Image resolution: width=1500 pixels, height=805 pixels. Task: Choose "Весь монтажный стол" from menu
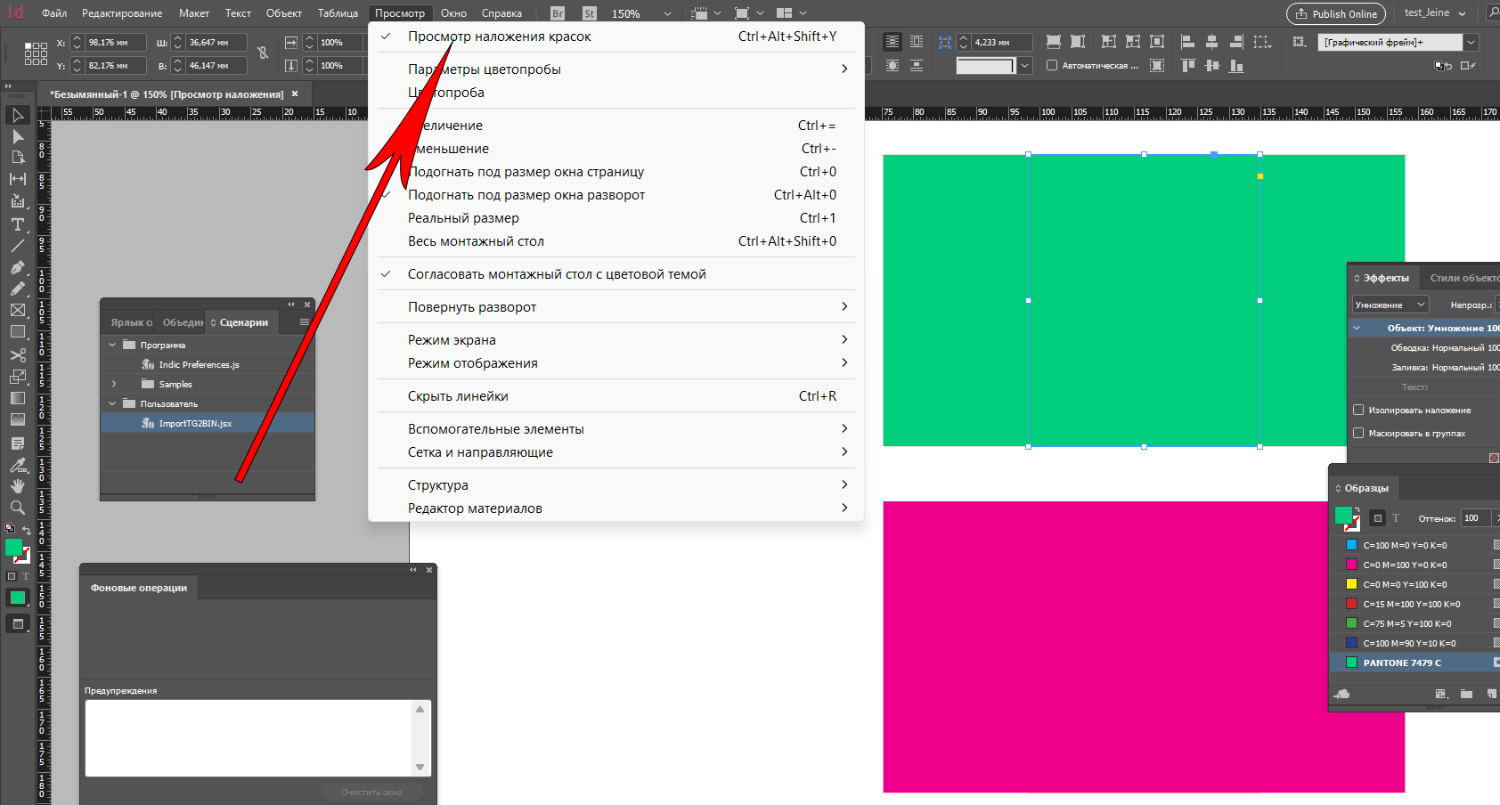click(616, 242)
